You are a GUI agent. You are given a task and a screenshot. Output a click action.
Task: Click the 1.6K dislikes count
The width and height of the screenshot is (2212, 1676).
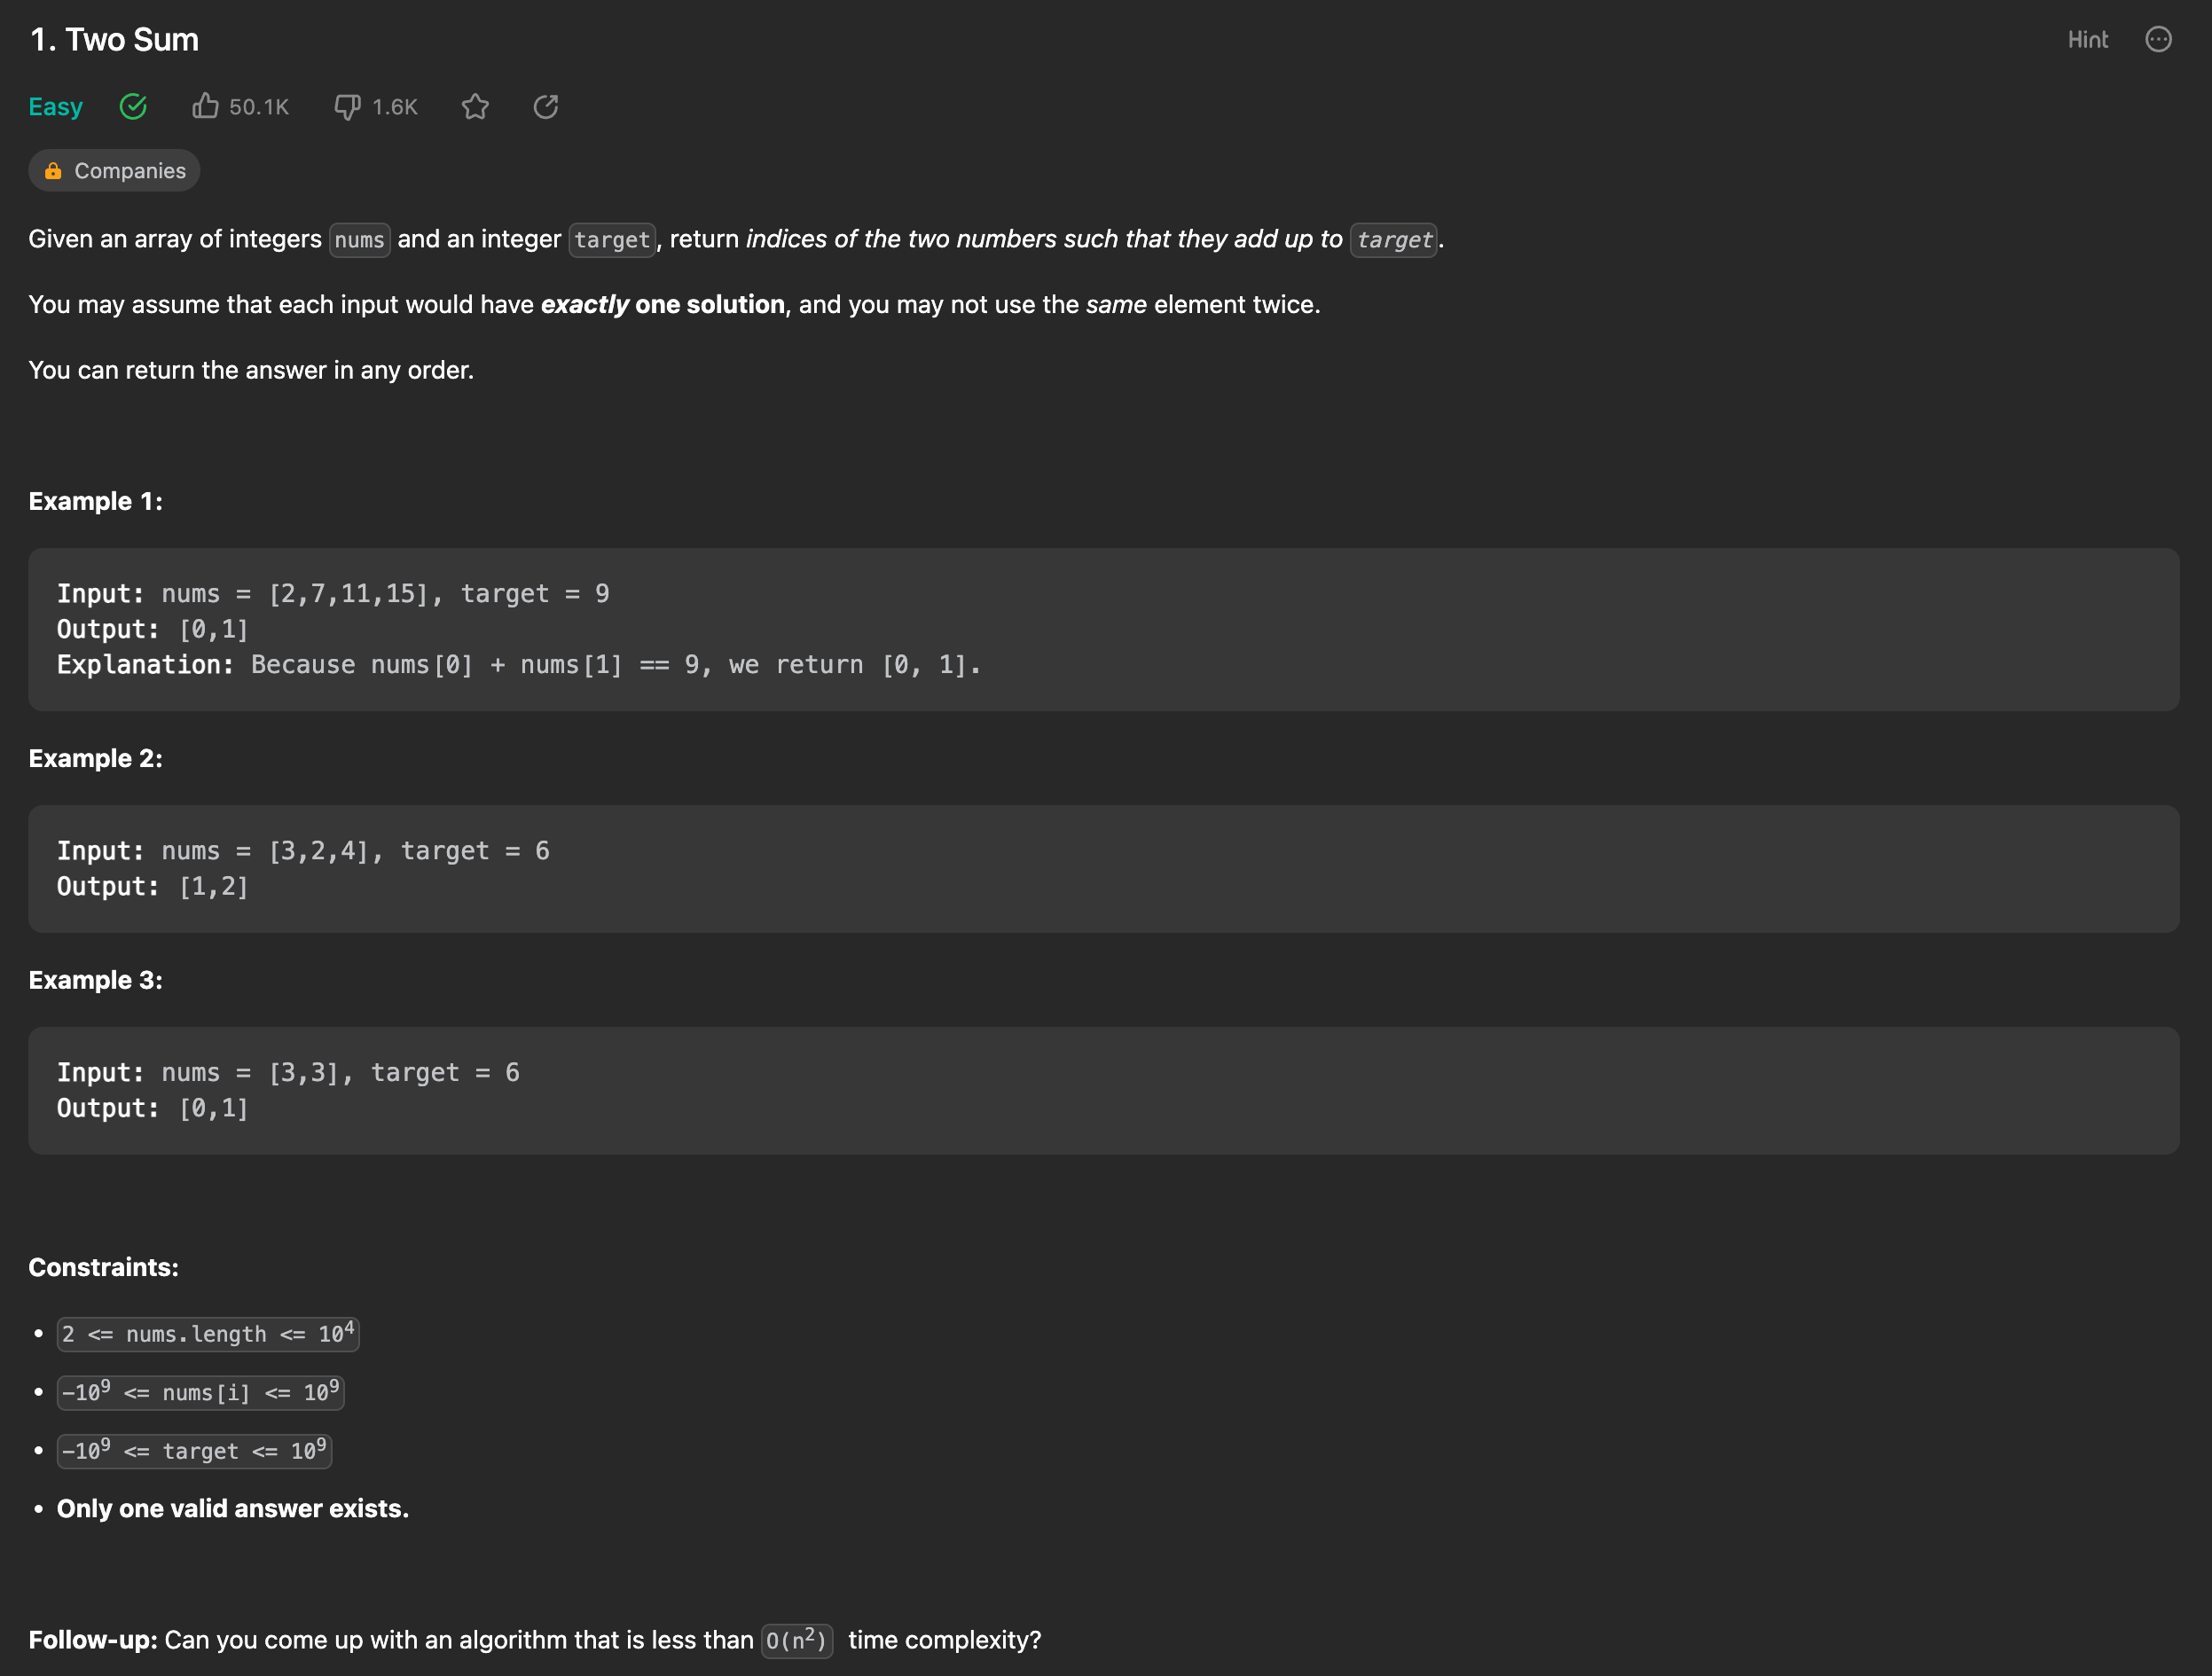(395, 106)
